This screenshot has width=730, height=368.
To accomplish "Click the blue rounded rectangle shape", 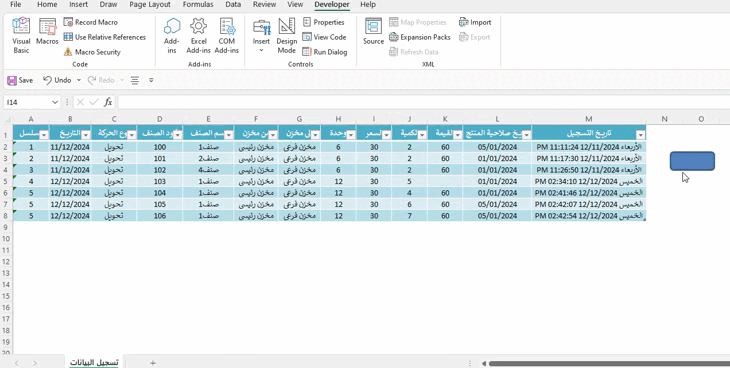I will coord(692,161).
